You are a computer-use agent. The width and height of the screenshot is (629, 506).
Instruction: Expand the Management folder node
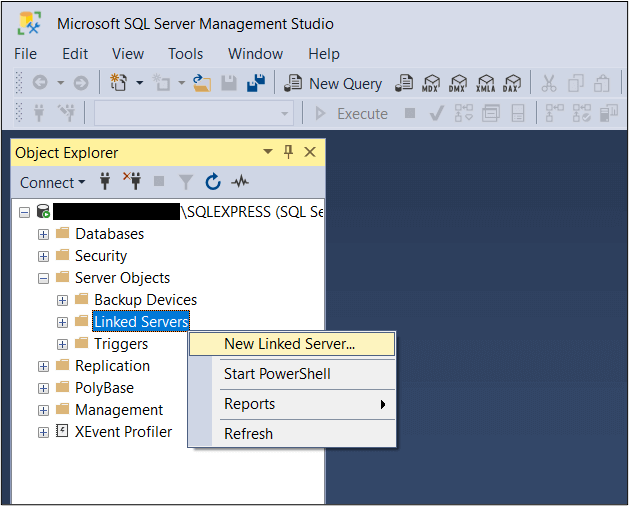(x=43, y=410)
